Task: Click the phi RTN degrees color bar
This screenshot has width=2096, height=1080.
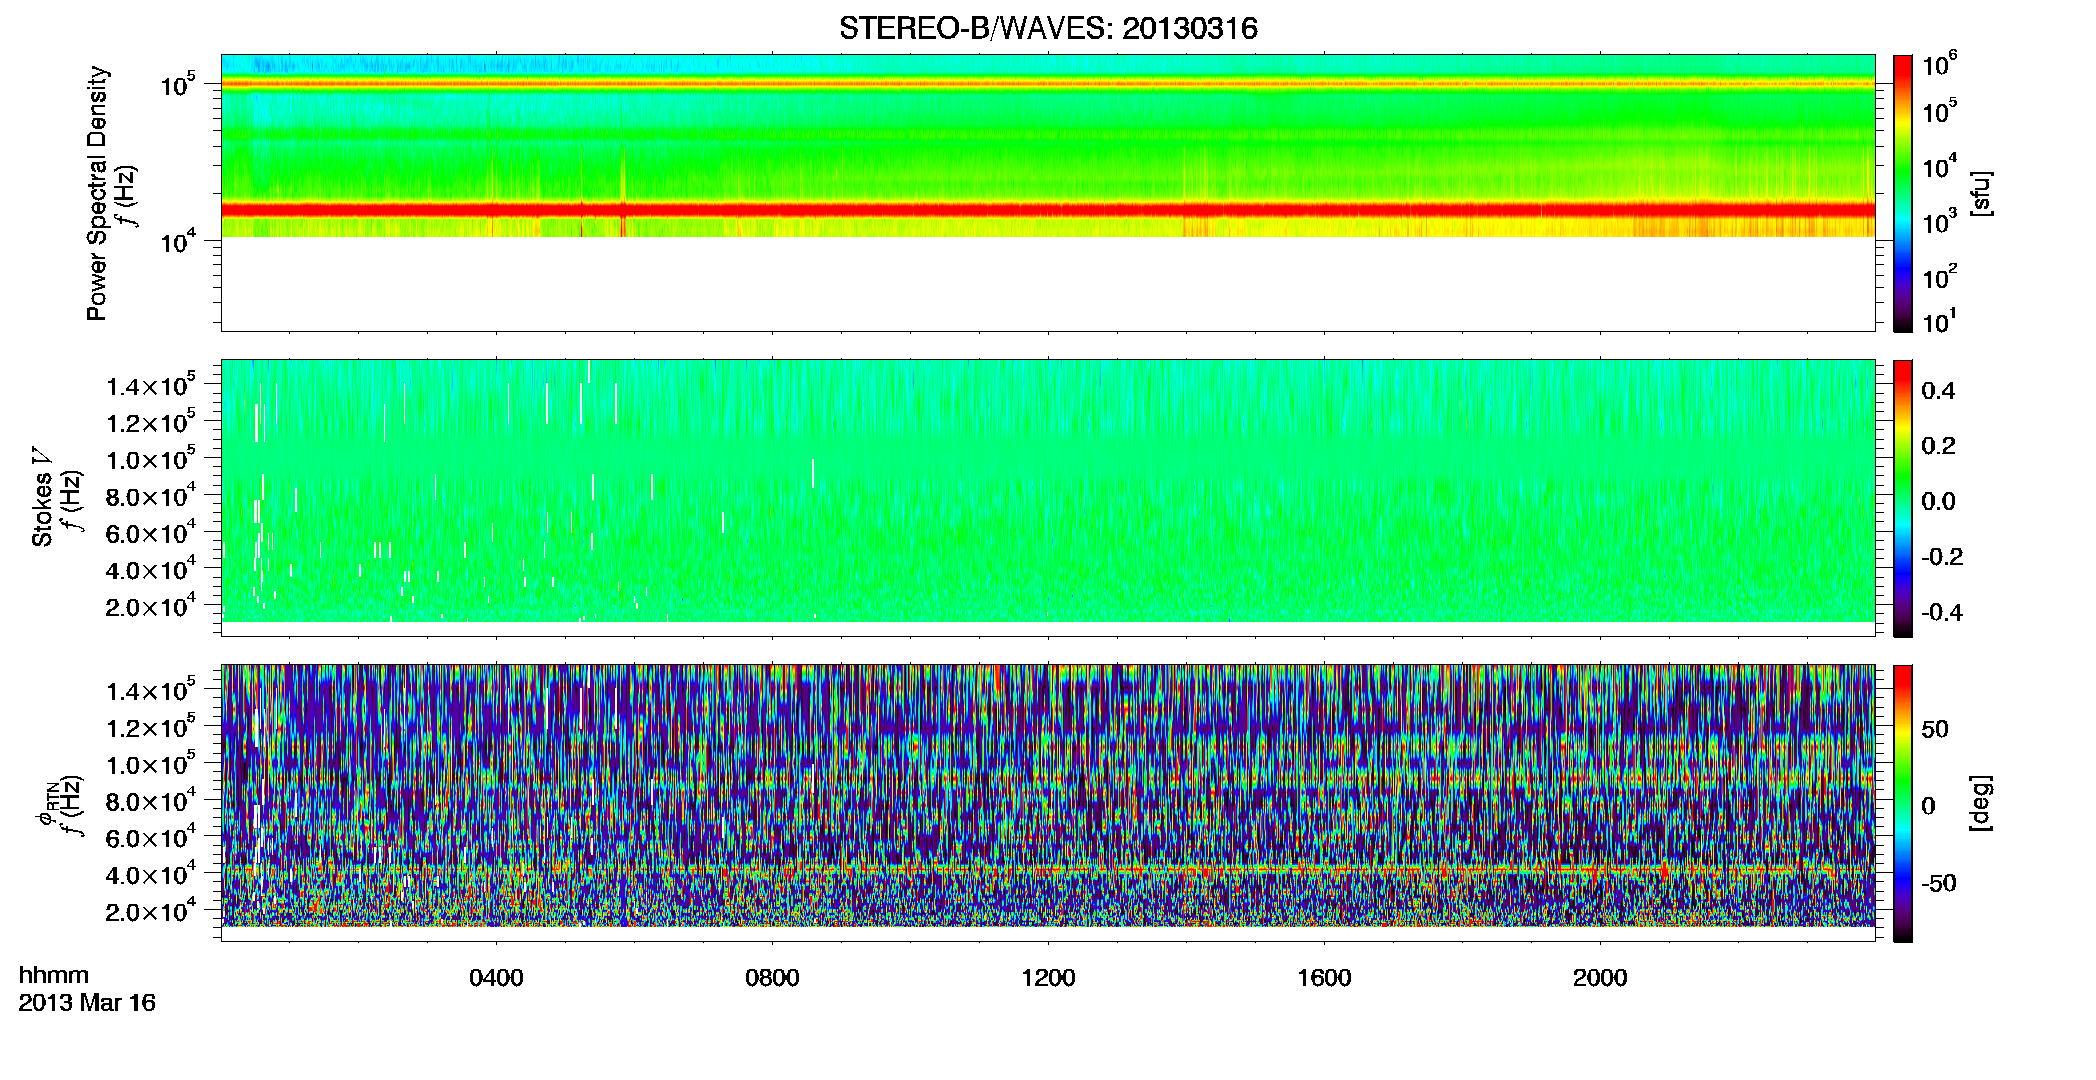Action: point(1903,803)
